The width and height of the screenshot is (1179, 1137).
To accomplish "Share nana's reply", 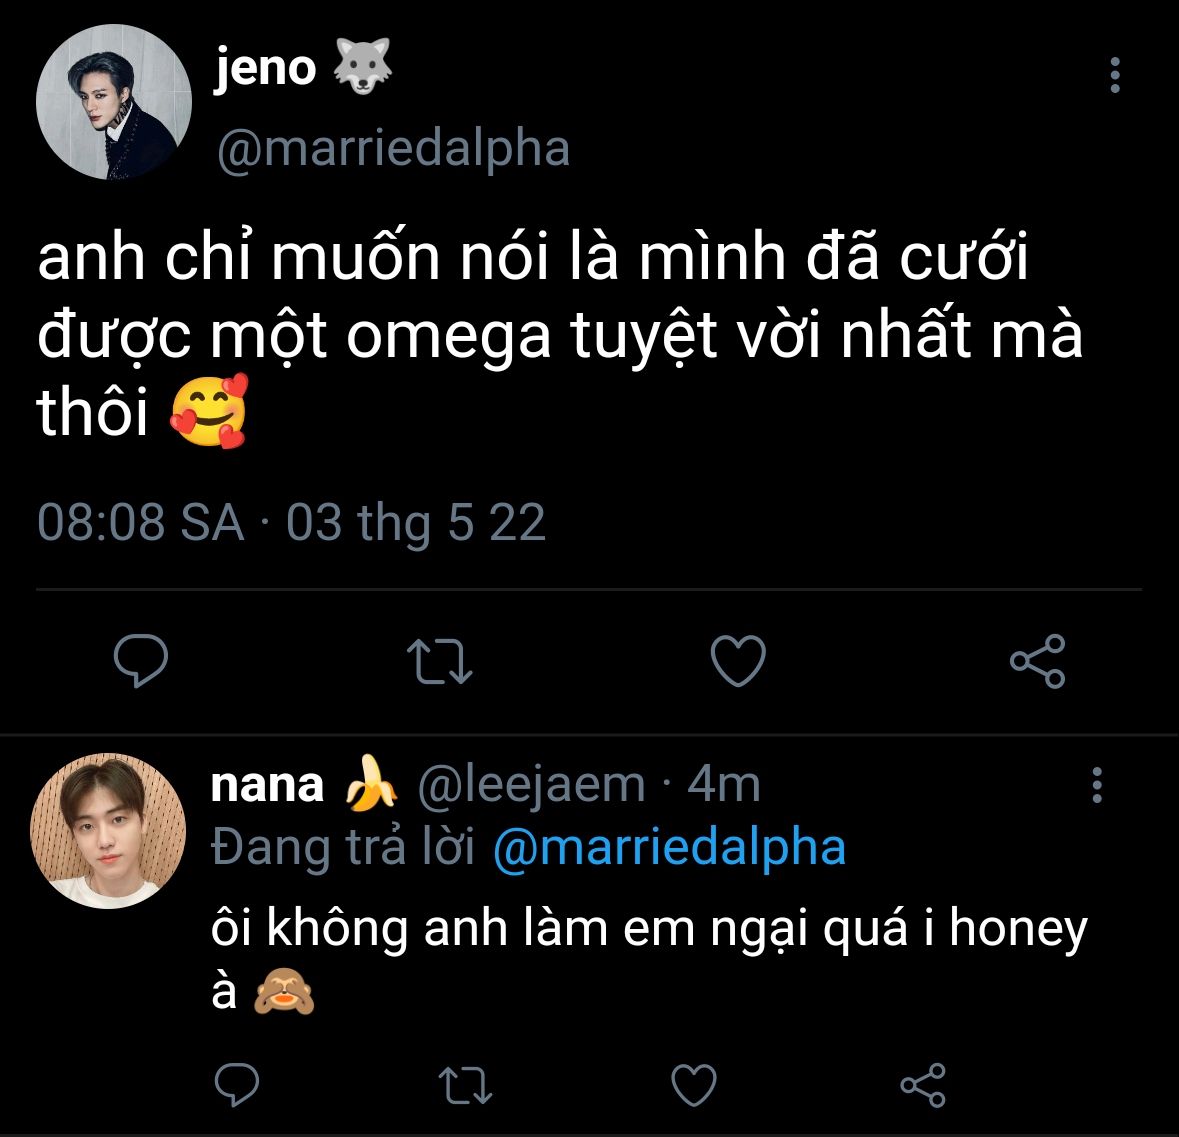I will click(x=922, y=1085).
